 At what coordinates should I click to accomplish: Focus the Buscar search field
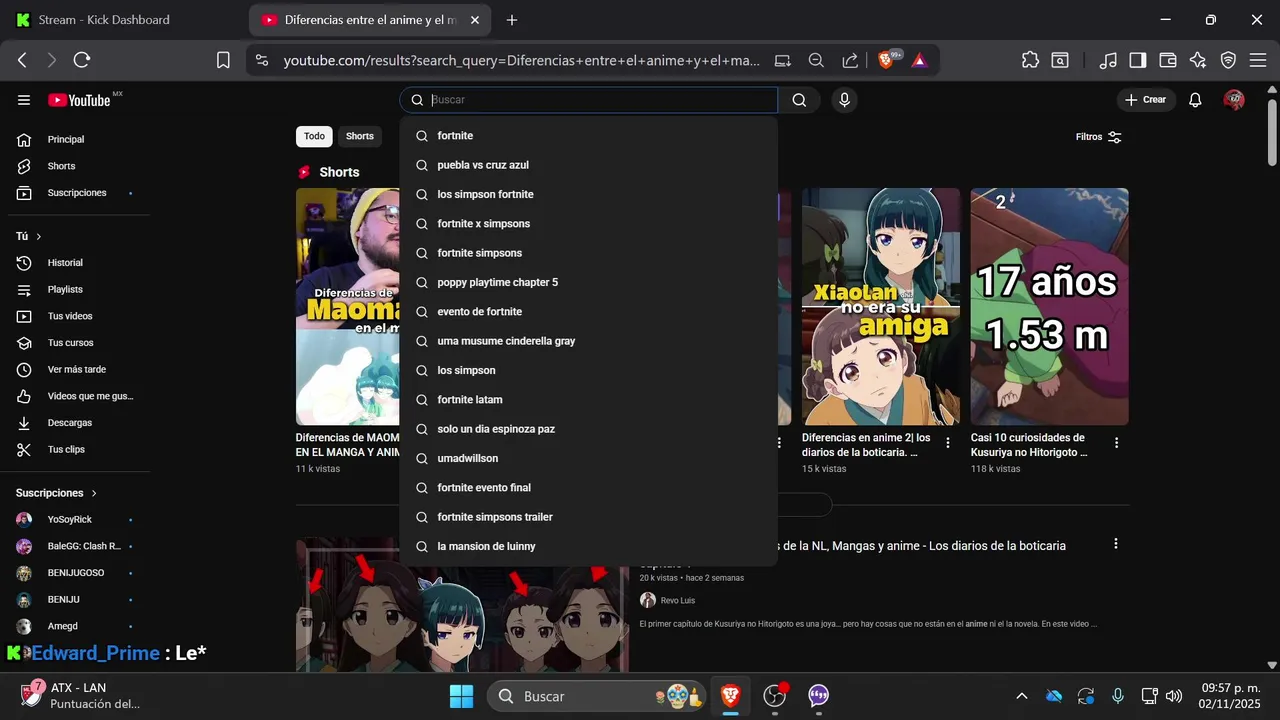(590, 100)
